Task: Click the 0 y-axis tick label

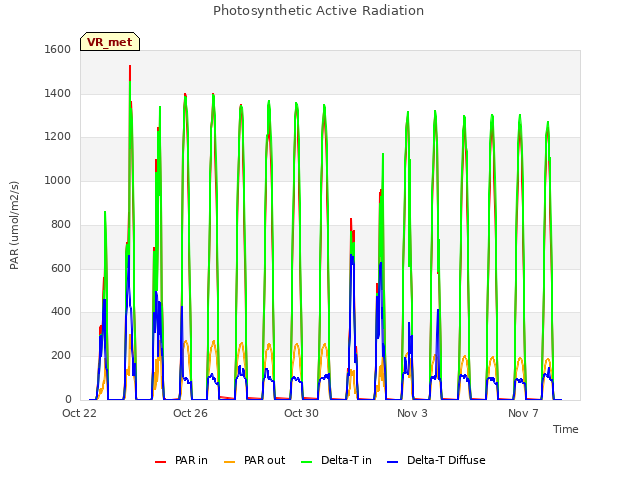Action: pyautogui.click(x=68, y=400)
